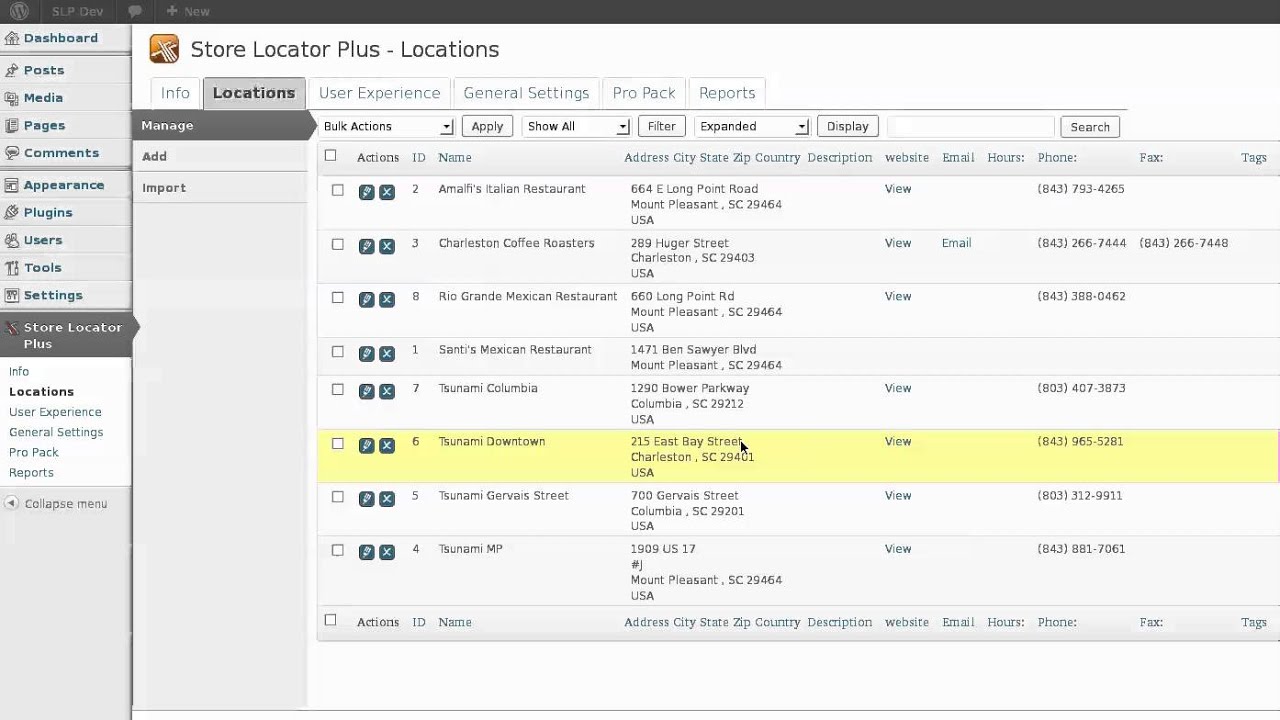
Task: Click Collapse menu text in sidebar
Action: coord(66,504)
